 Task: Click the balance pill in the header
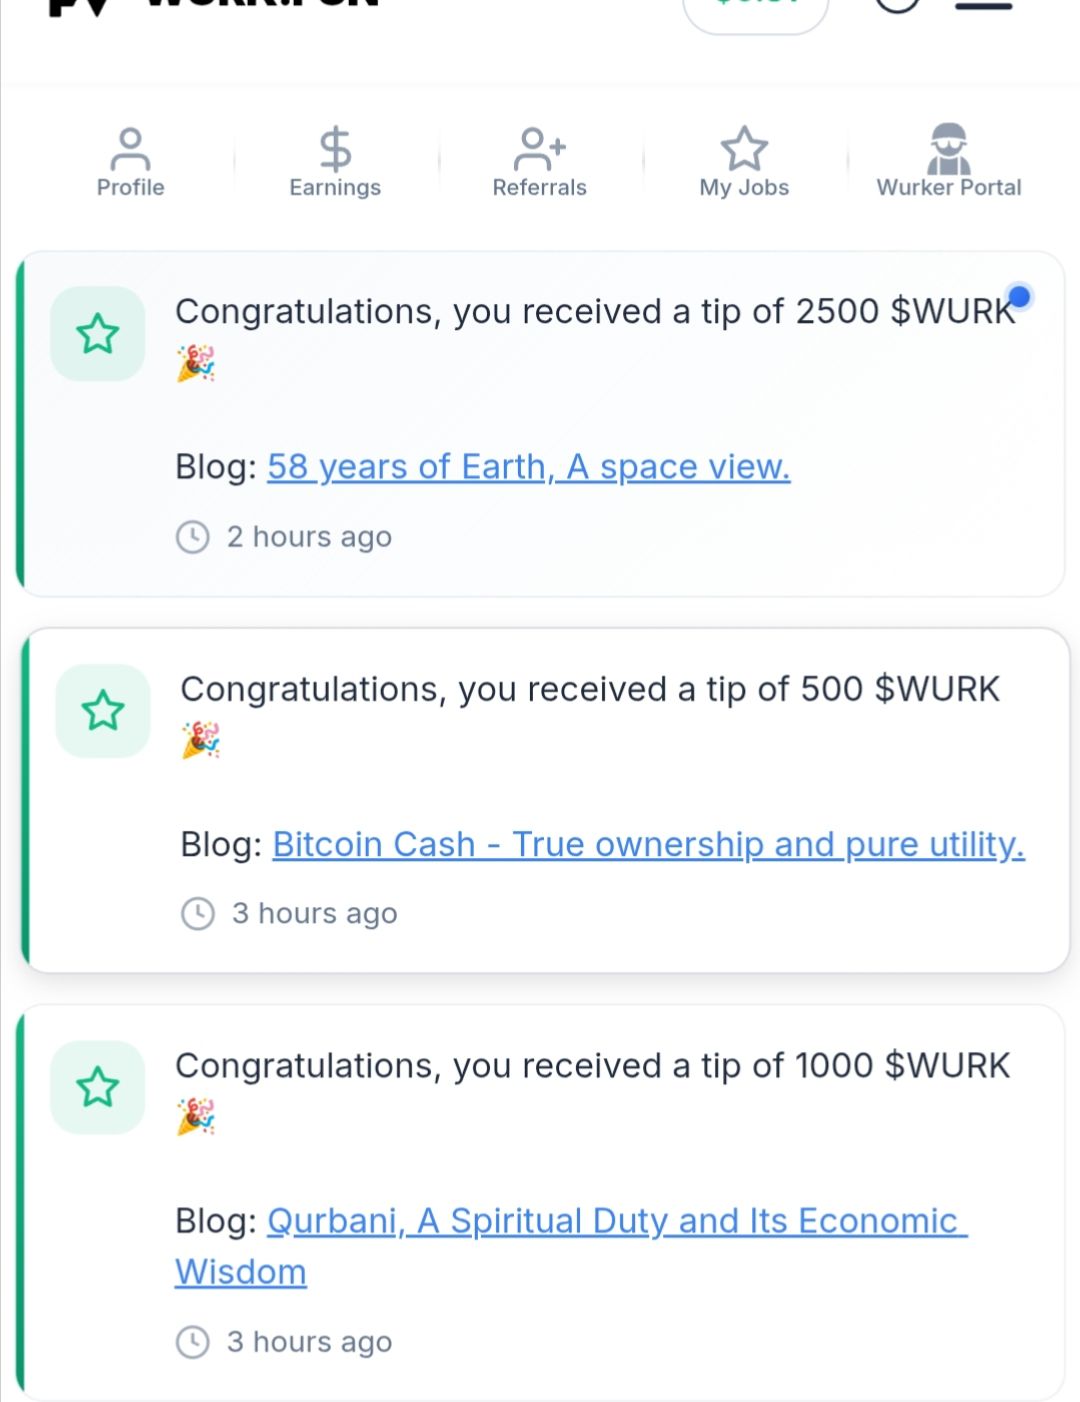(756, 10)
